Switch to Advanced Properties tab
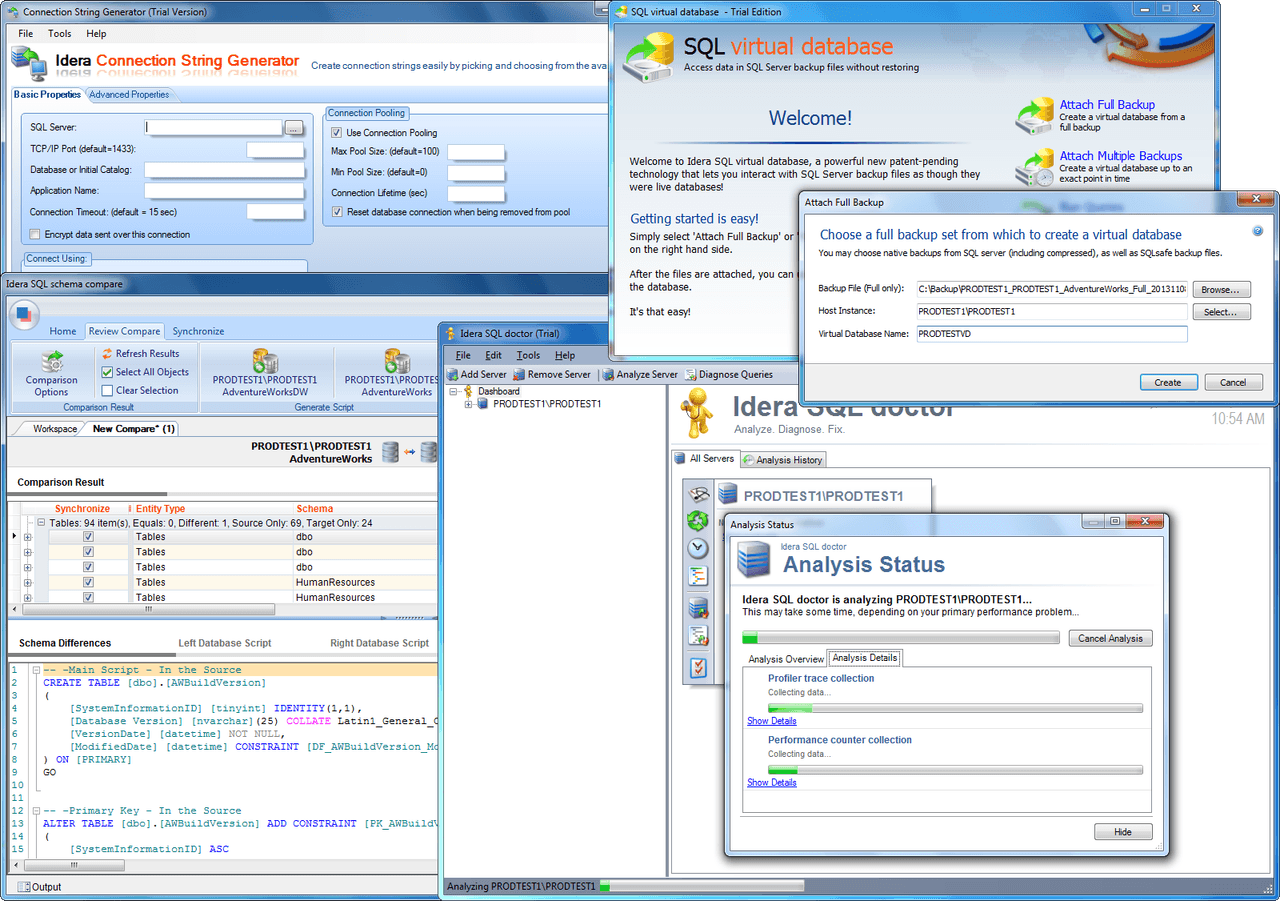Image resolution: width=1280 pixels, height=901 pixels. (130, 94)
